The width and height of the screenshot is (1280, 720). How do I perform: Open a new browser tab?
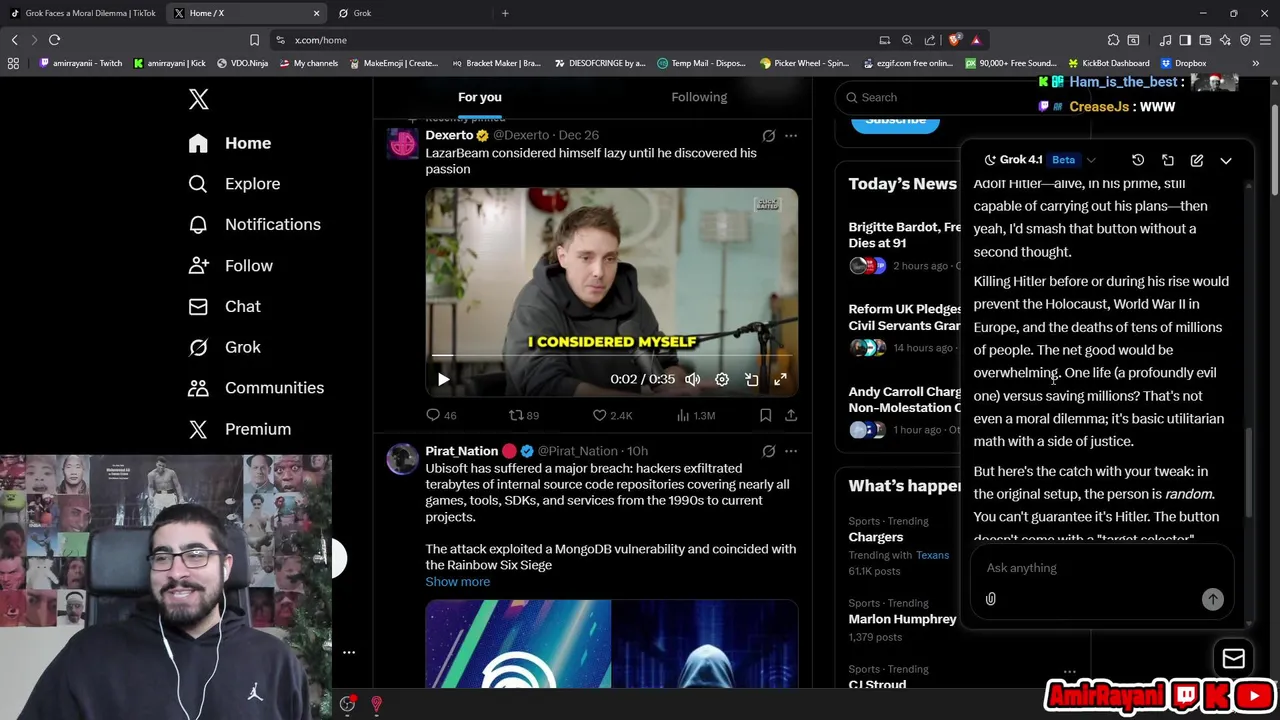tap(505, 13)
